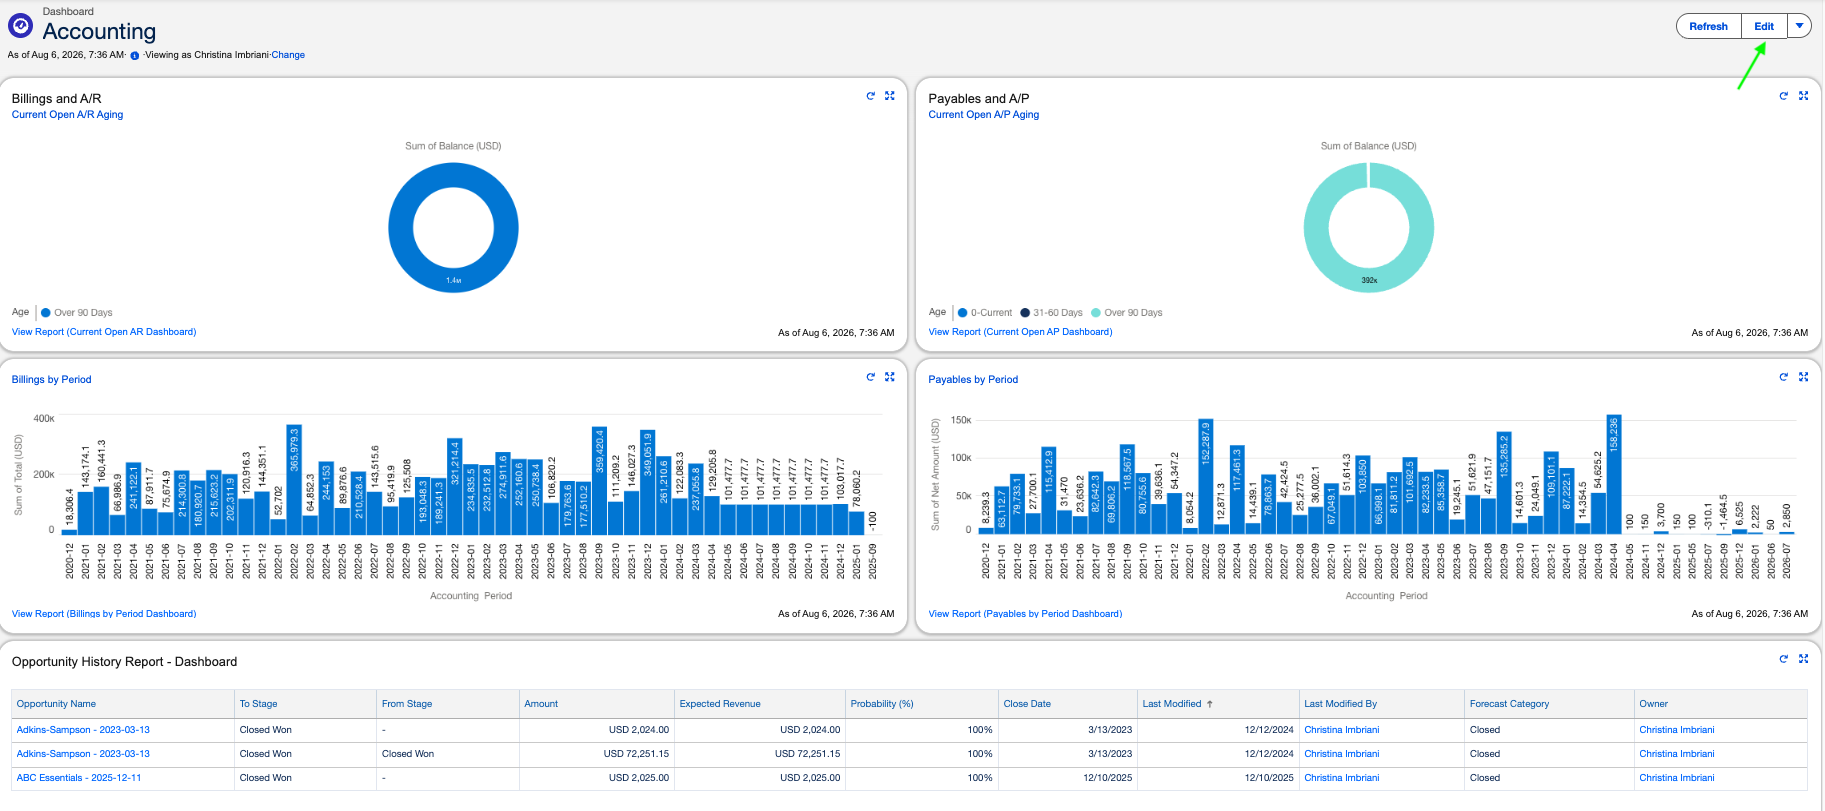
Task: Click the 1.4M label on A/R donut
Action: point(453,281)
